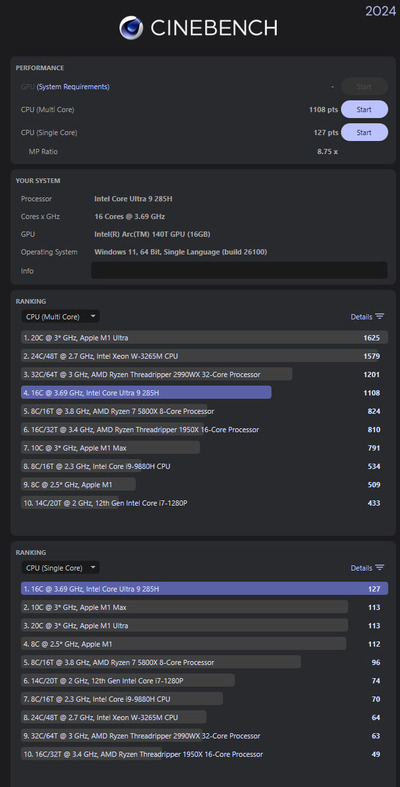
Task: Click the filter icon beside Single Core Details
Action: (x=380, y=568)
